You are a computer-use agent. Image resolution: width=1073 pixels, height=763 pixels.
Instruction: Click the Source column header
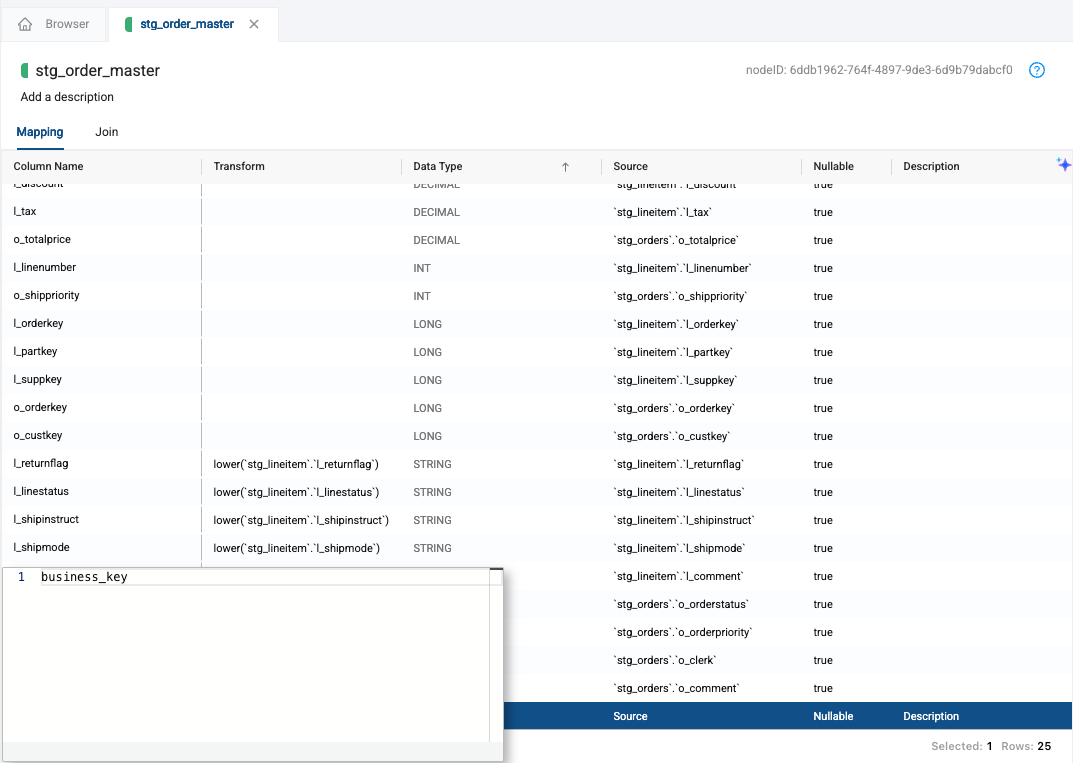pos(630,166)
